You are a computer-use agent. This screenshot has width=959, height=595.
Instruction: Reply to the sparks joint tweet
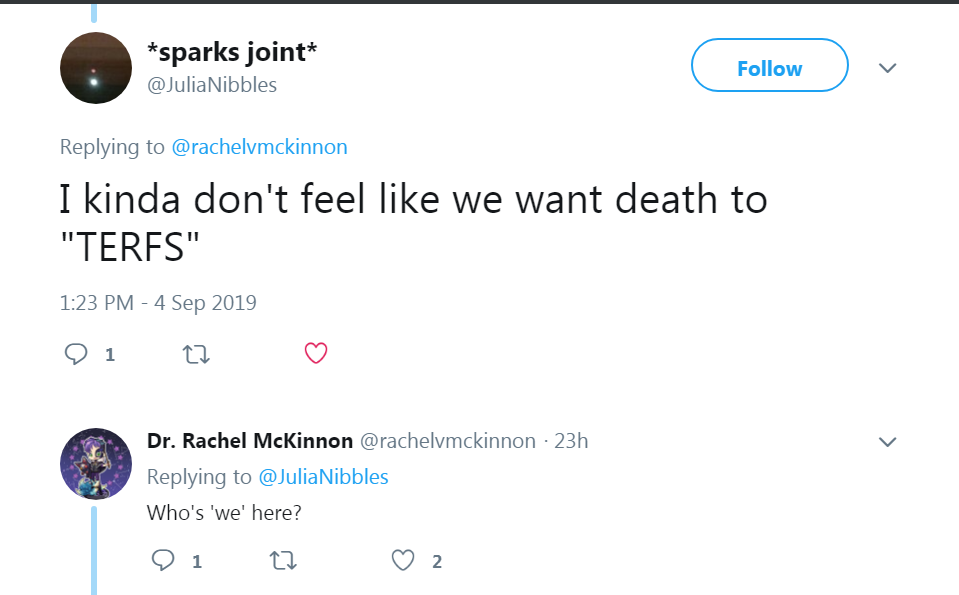(x=77, y=354)
